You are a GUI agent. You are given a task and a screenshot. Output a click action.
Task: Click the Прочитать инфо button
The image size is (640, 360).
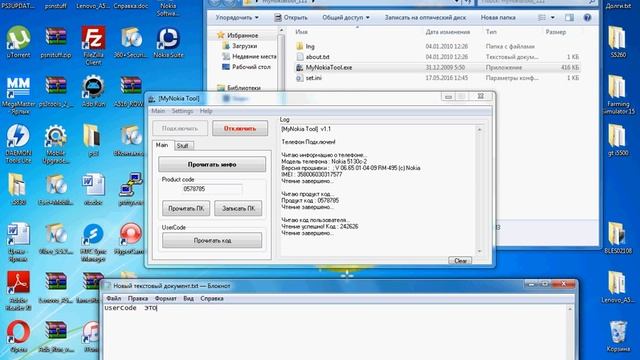pyautogui.click(x=212, y=164)
